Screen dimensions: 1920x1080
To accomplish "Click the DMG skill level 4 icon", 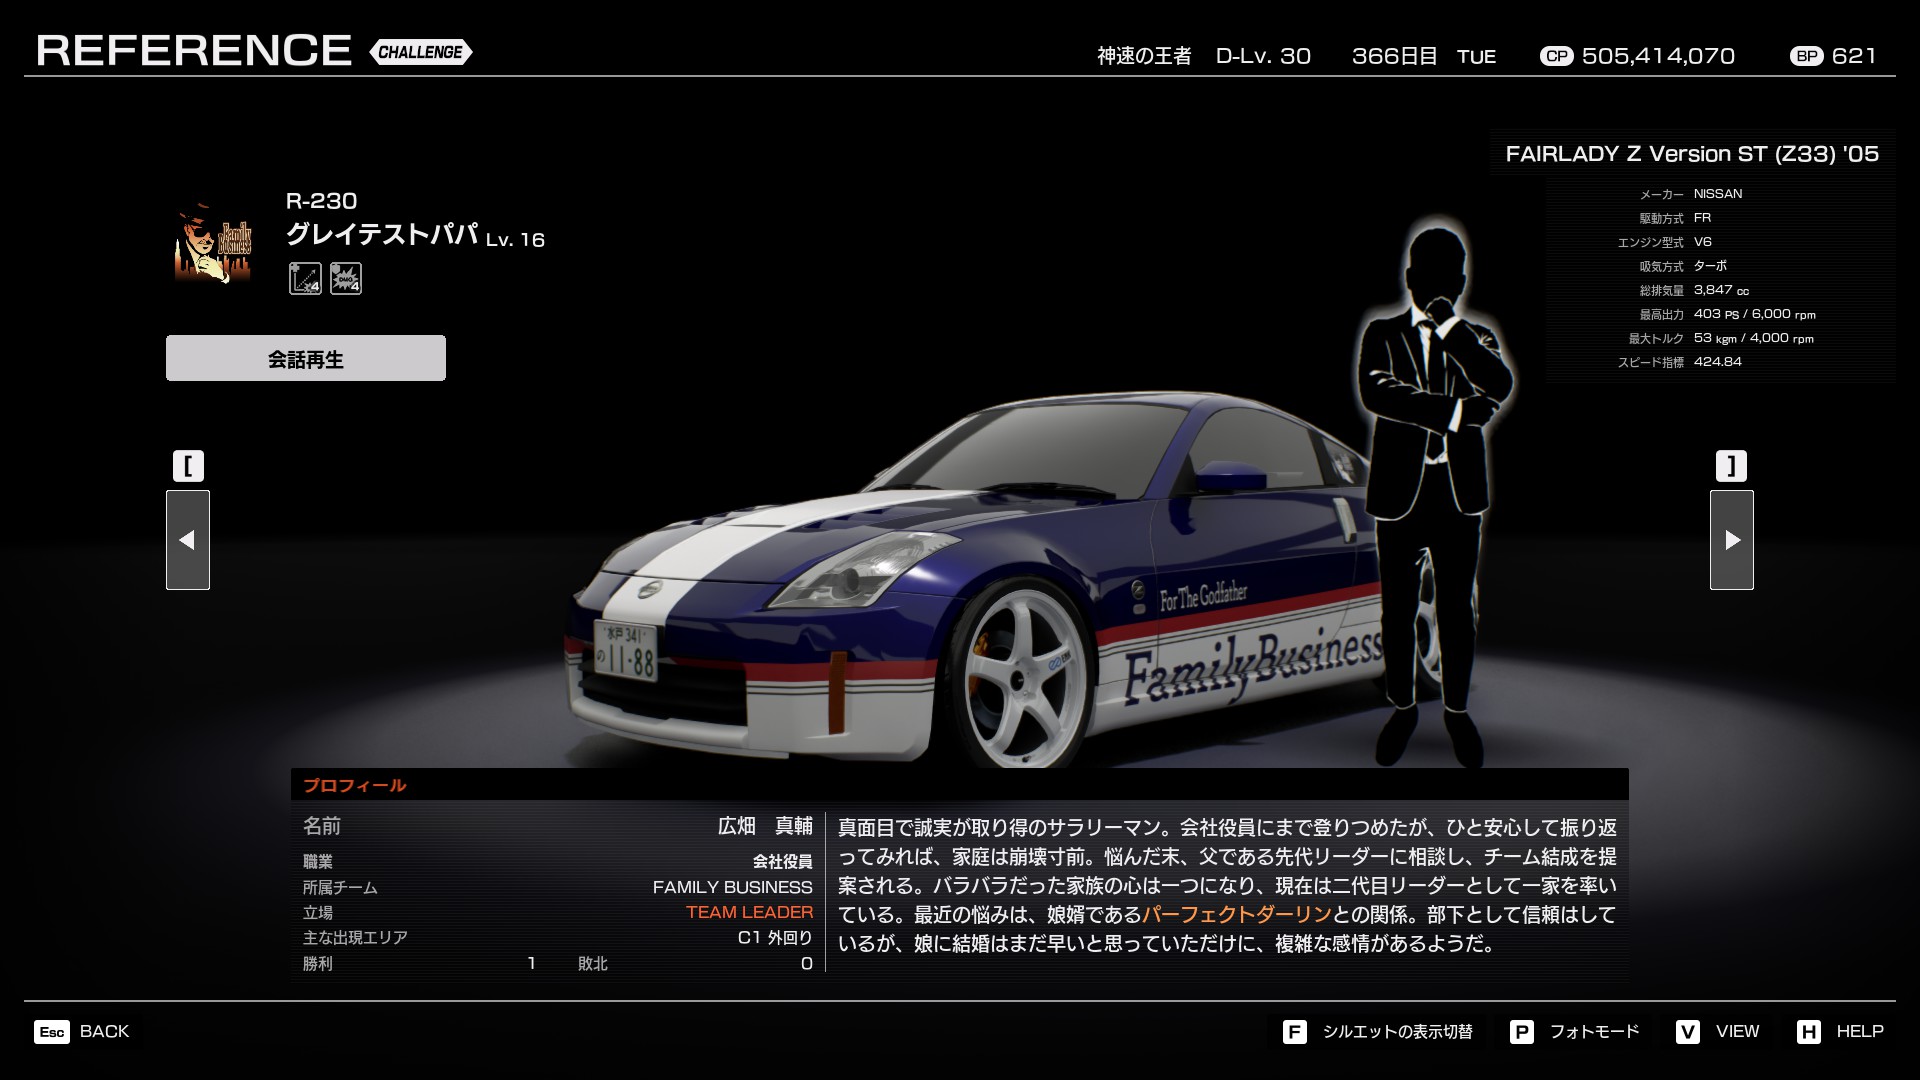I will pos(346,278).
